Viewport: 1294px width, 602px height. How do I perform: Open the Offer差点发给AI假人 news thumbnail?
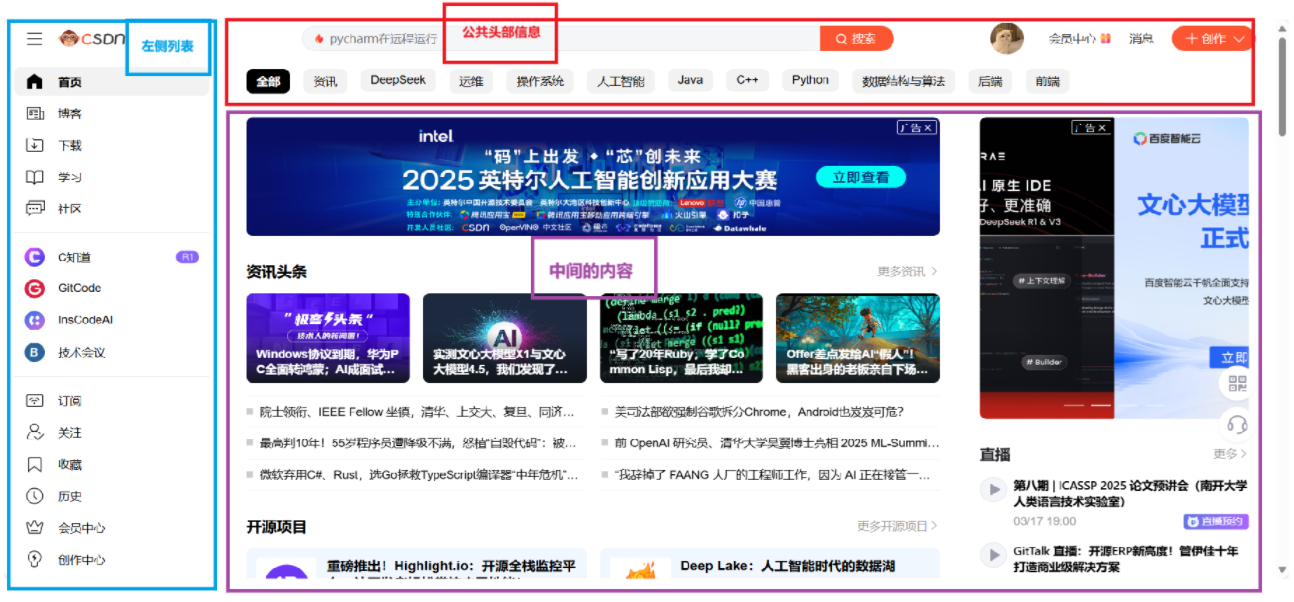[858, 338]
